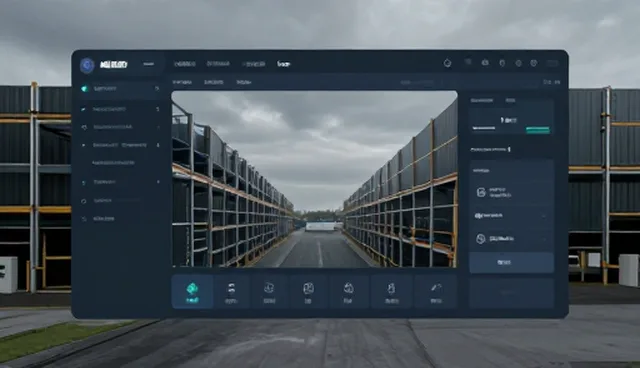Viewport: 640px width, 368px height.
Task: Click the cloud icon in the header
Action: (x=485, y=63)
